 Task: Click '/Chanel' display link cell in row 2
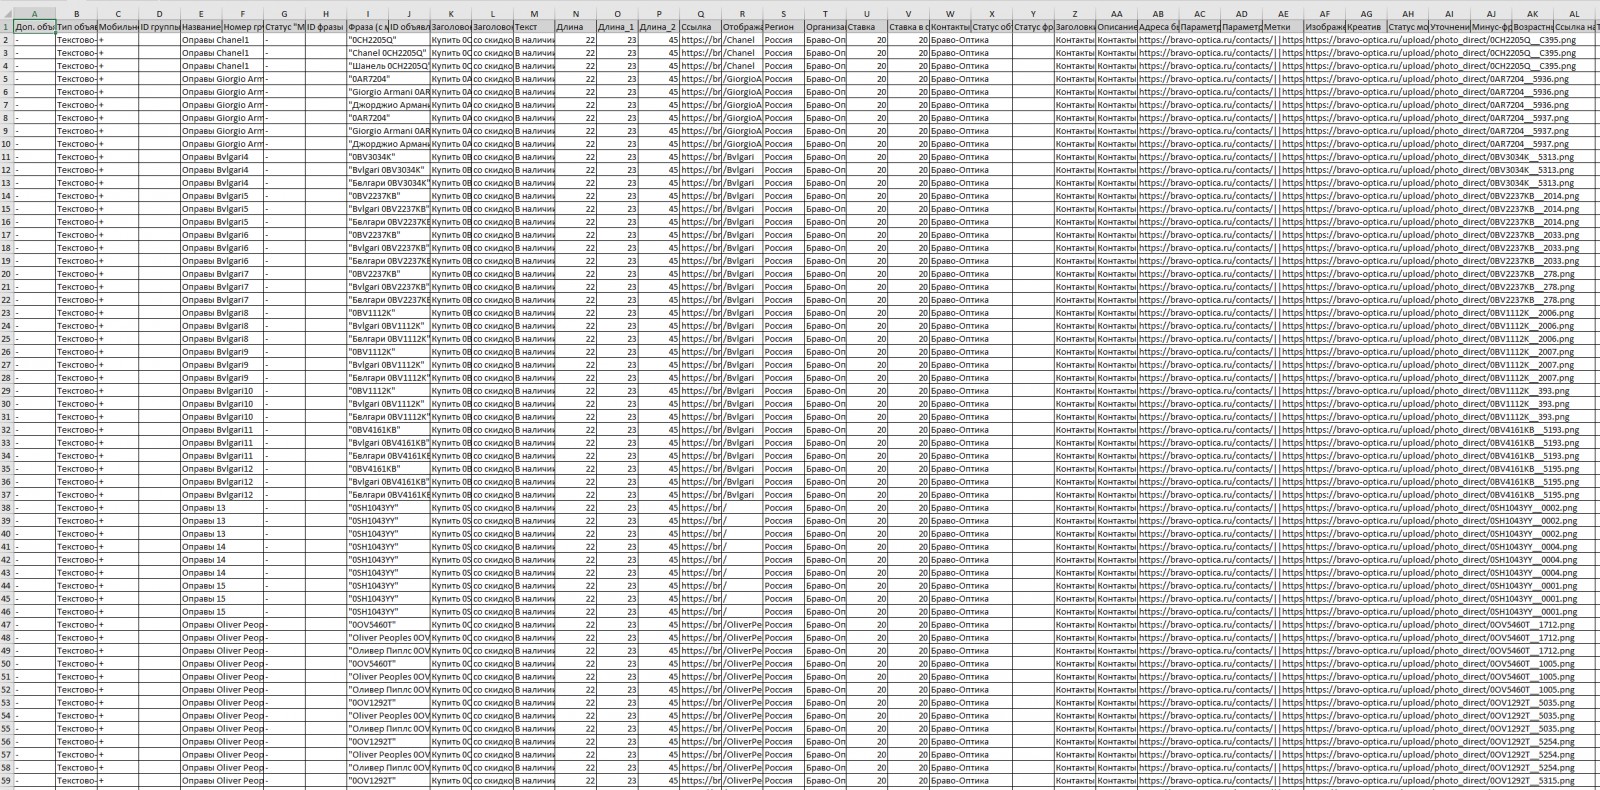[742, 40]
